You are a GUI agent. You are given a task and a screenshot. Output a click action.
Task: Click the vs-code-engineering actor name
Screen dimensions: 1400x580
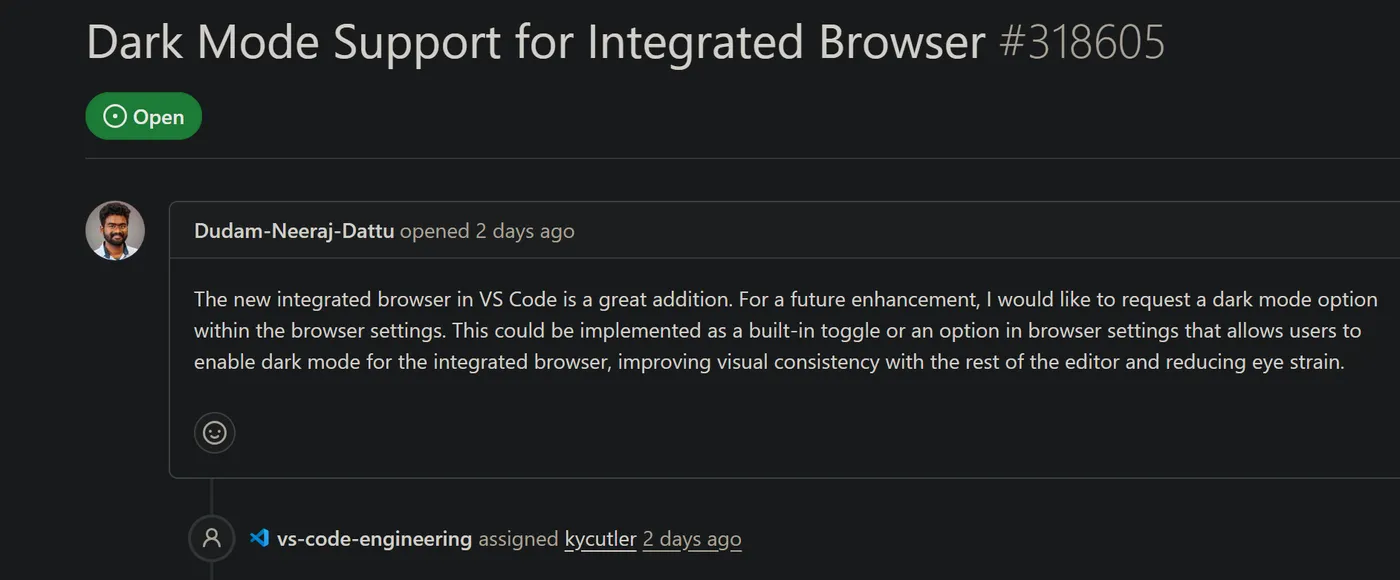[374, 539]
